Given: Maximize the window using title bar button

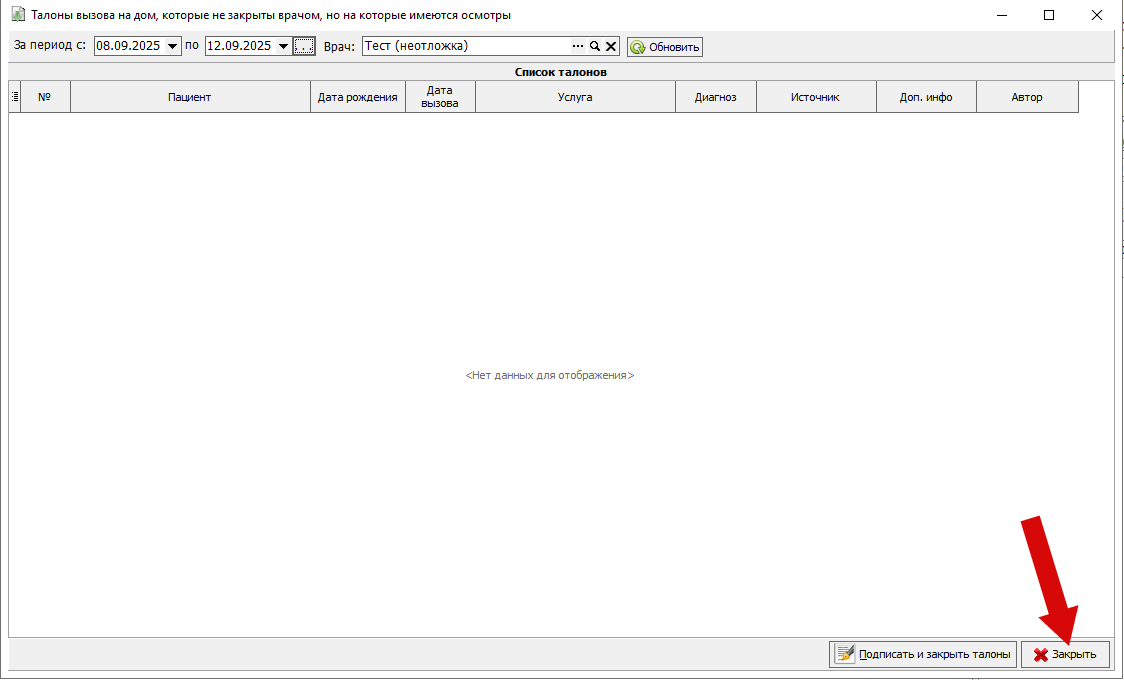Looking at the screenshot, I should tap(1049, 15).
